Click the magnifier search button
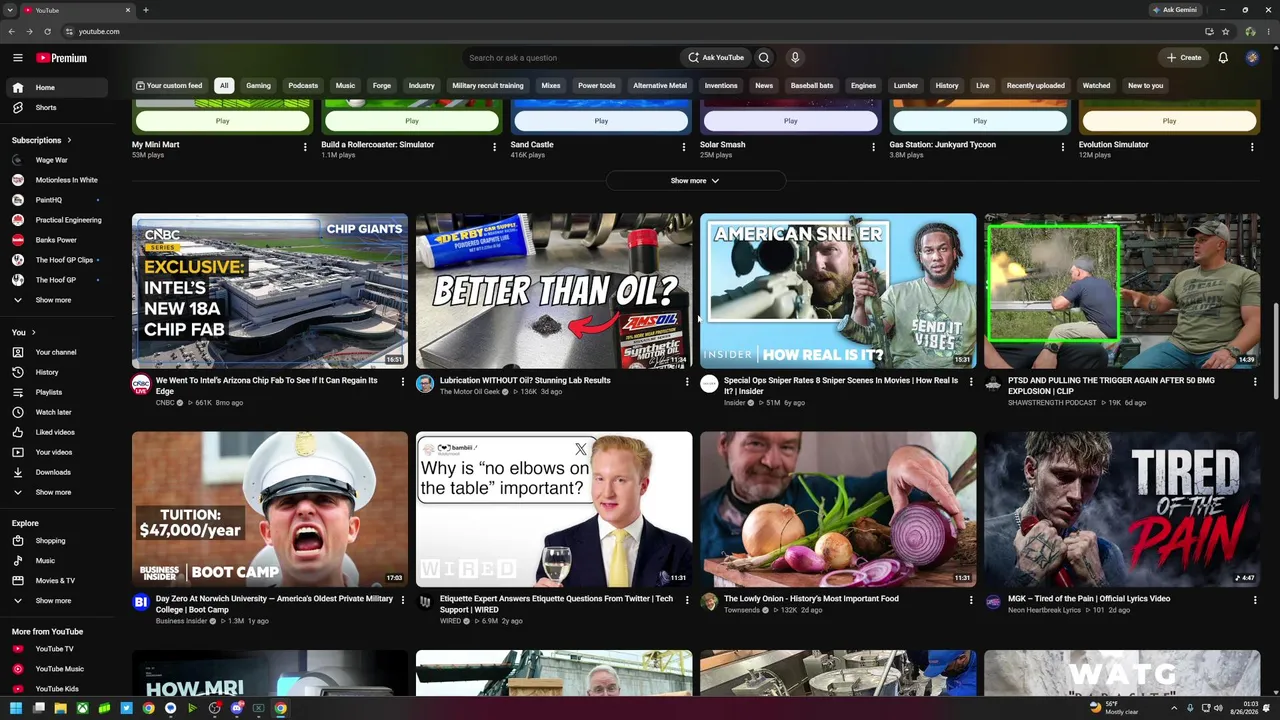1280x720 pixels. tap(764, 58)
